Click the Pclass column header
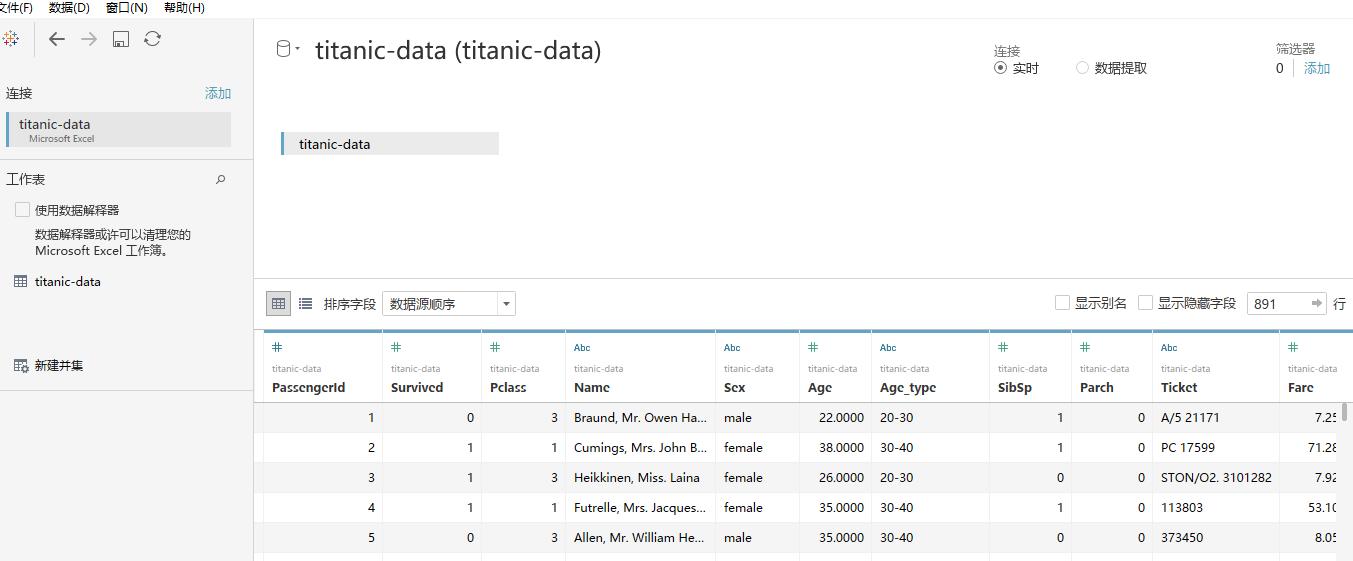Screen dimensions: 1353x561 pos(508,387)
